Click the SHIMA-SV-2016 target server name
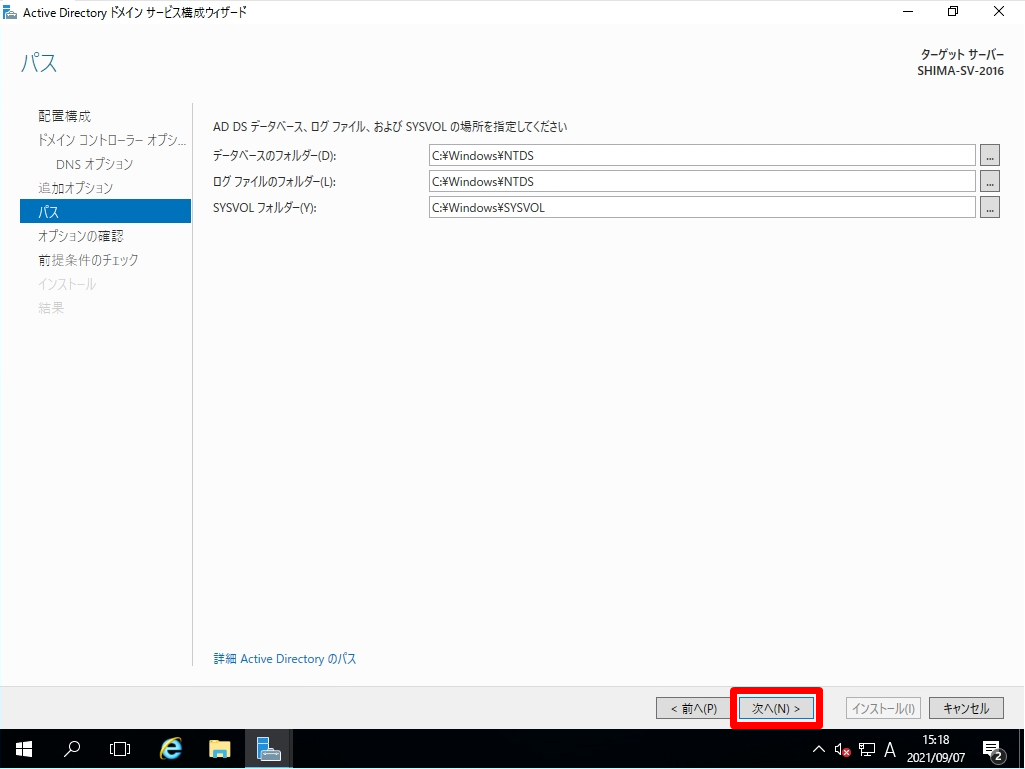Image resolution: width=1025 pixels, height=769 pixels. click(960, 71)
